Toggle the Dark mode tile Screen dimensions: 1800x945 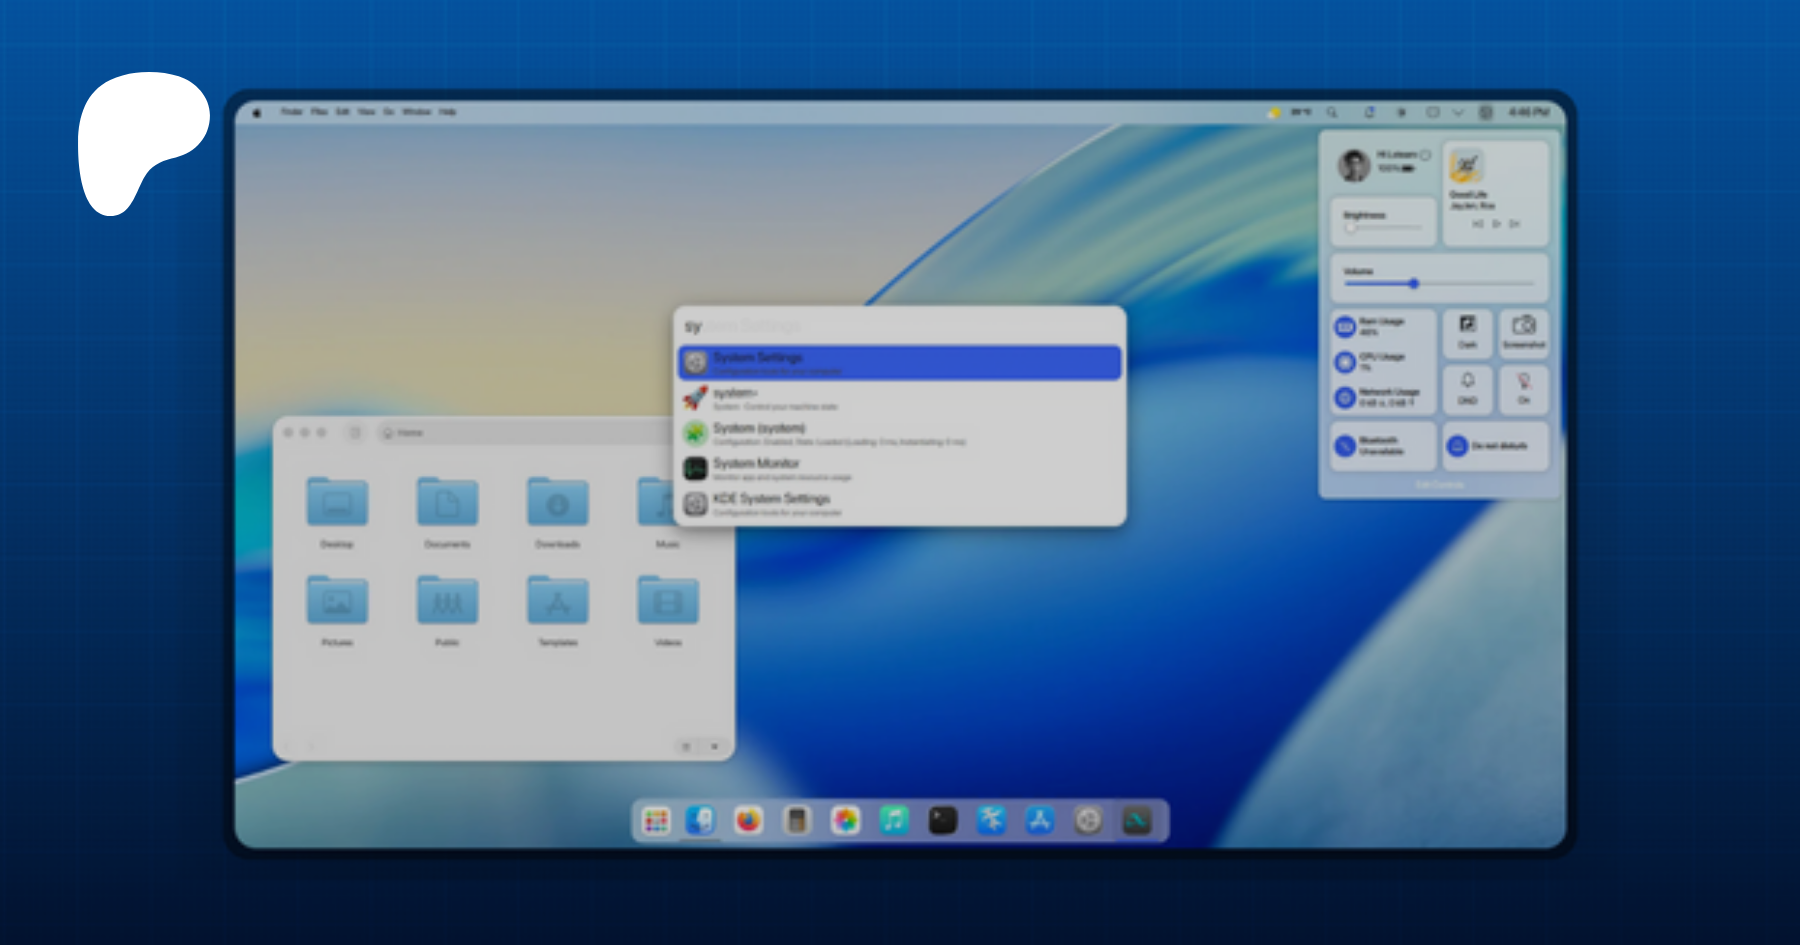tap(1467, 332)
